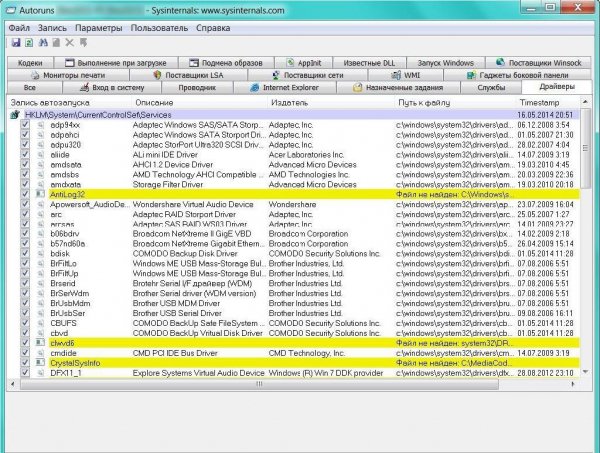
Task: Select the DFX11_1 driver entry name
Action: pos(66,373)
